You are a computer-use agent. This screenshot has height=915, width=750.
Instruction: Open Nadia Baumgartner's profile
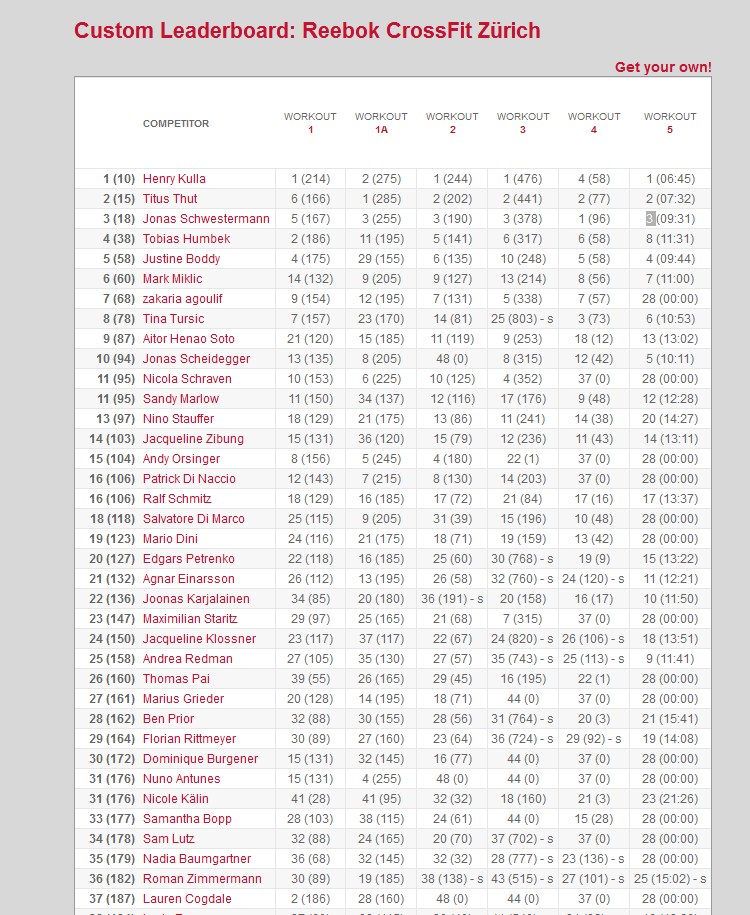click(x=197, y=859)
